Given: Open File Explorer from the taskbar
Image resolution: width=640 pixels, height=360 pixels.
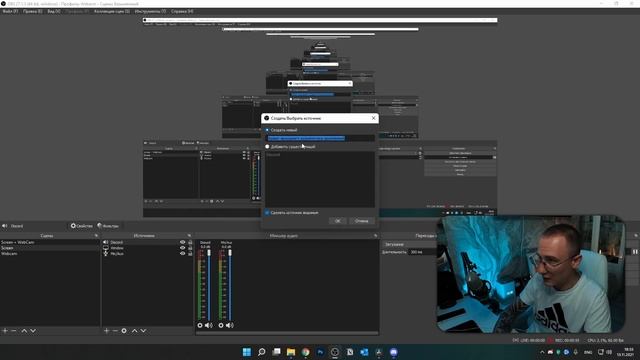Looking at the screenshot, I should (x=291, y=352).
